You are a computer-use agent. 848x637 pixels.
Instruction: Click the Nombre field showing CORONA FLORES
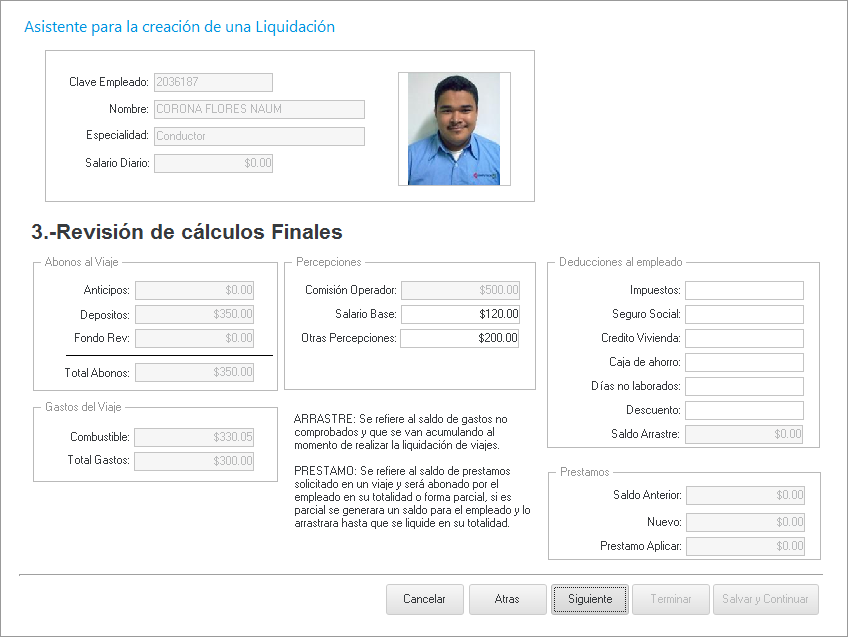tap(259, 109)
